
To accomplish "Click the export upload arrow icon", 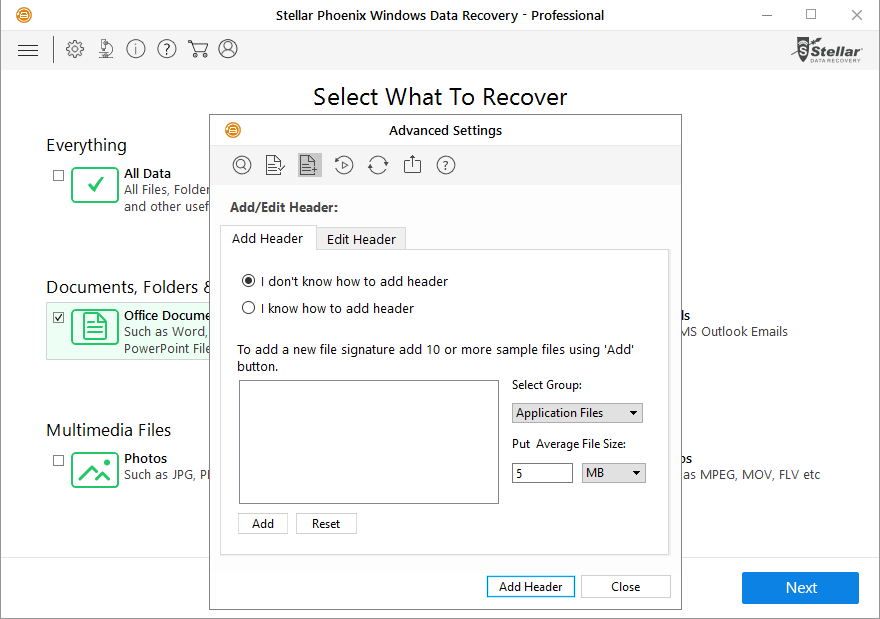I will pos(412,164).
